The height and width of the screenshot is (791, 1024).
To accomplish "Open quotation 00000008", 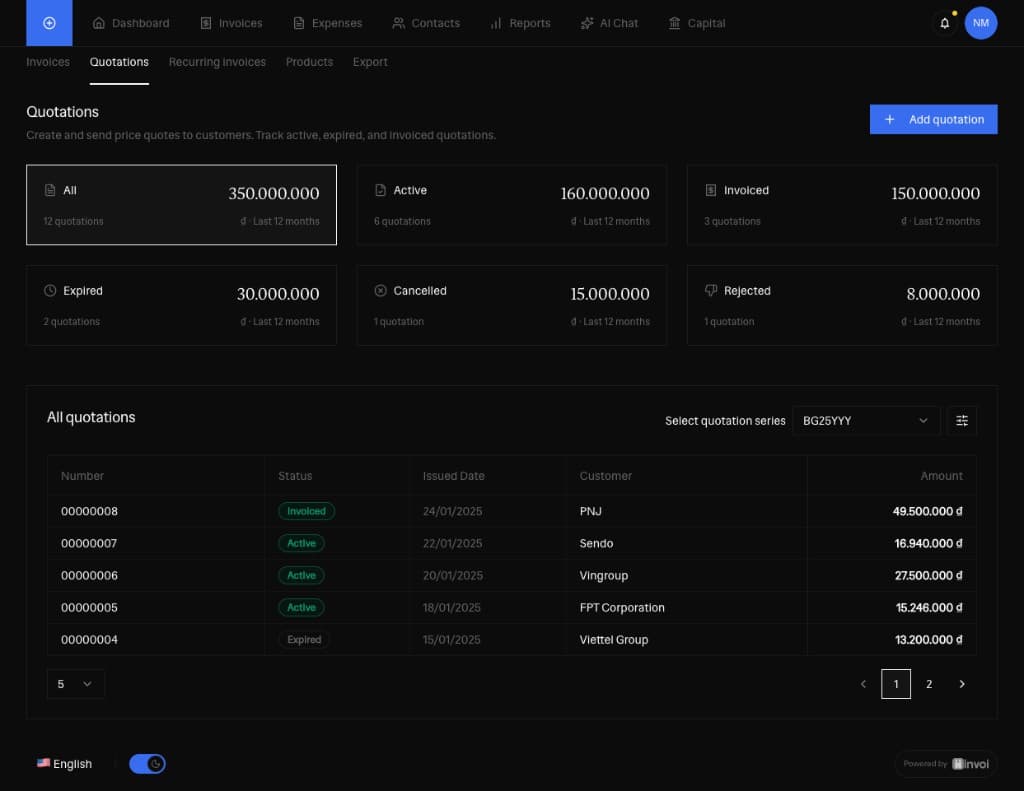I will [x=89, y=511].
